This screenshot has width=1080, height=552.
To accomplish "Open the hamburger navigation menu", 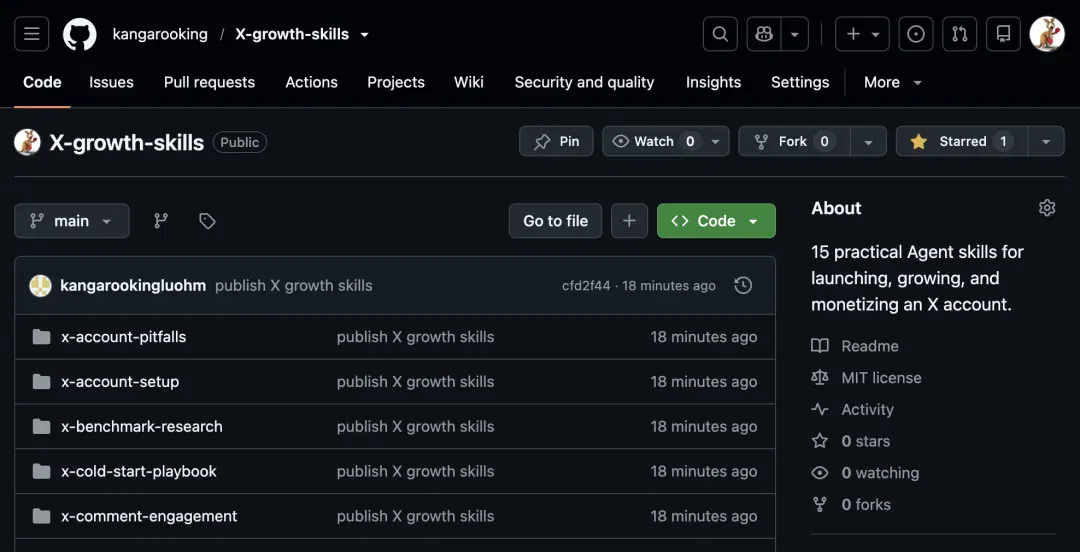I will tap(32, 34).
